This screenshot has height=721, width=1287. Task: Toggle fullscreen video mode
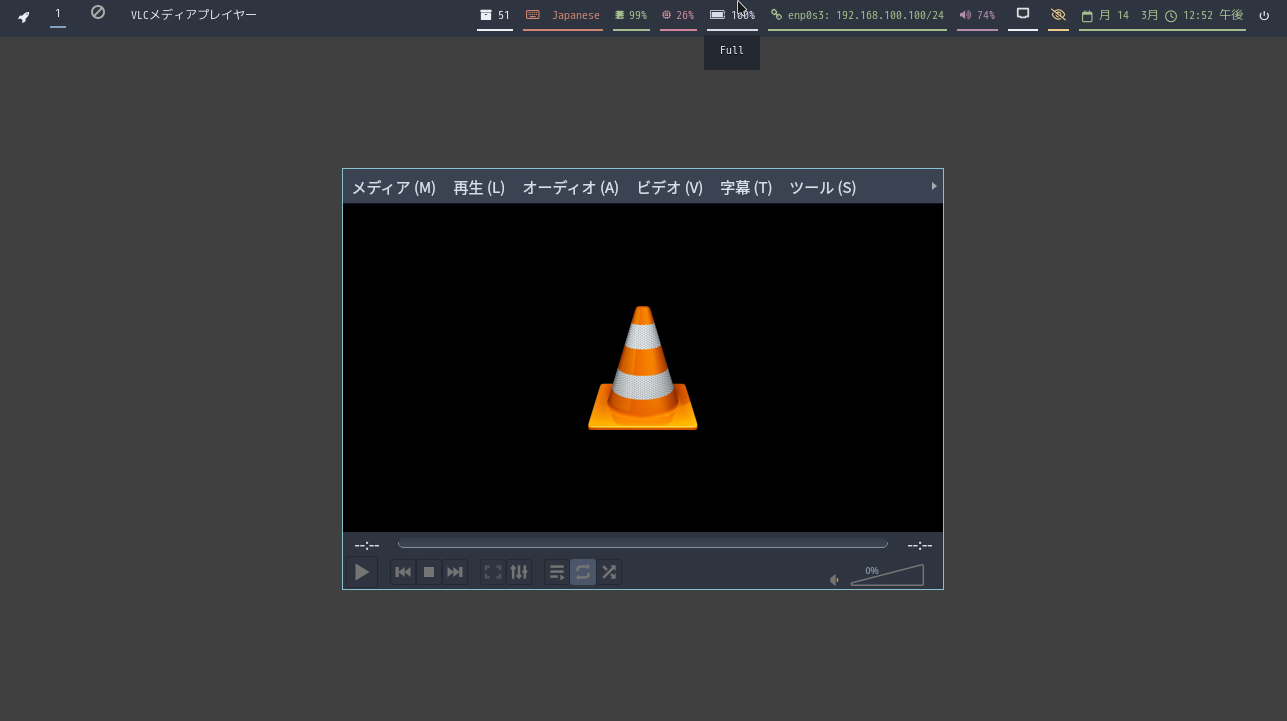(x=493, y=572)
